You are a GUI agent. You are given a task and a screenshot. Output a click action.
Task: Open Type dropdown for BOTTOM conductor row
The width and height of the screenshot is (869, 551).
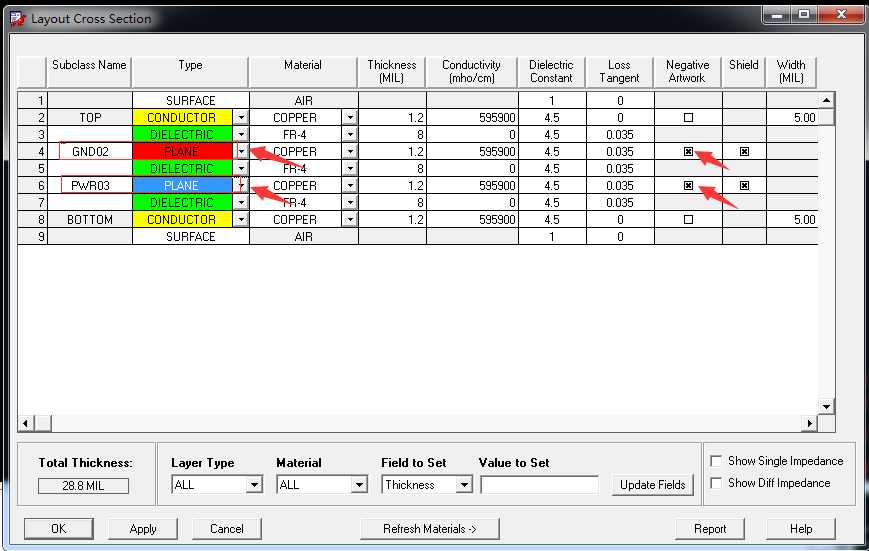coord(241,220)
